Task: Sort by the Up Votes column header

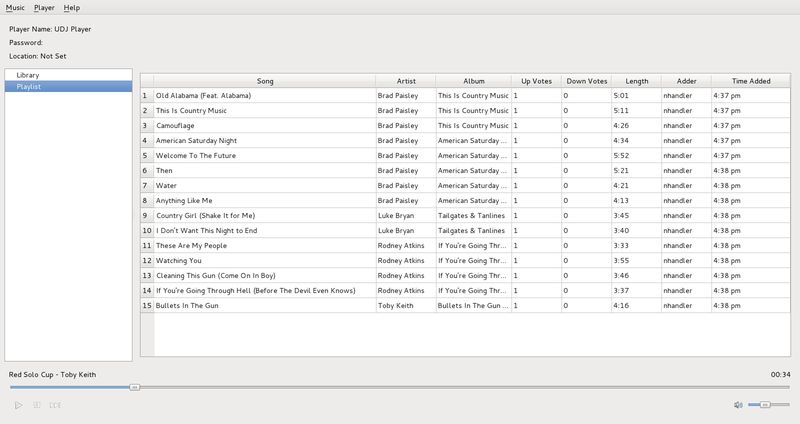Action: 536,81
